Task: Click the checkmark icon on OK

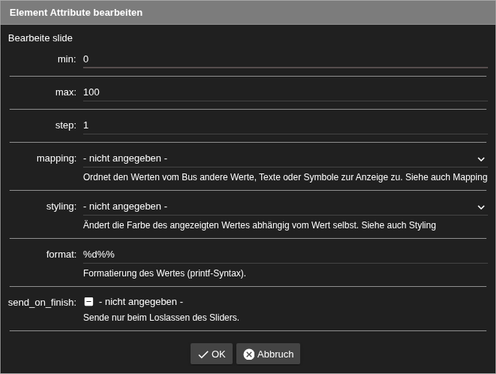Action: (x=203, y=355)
